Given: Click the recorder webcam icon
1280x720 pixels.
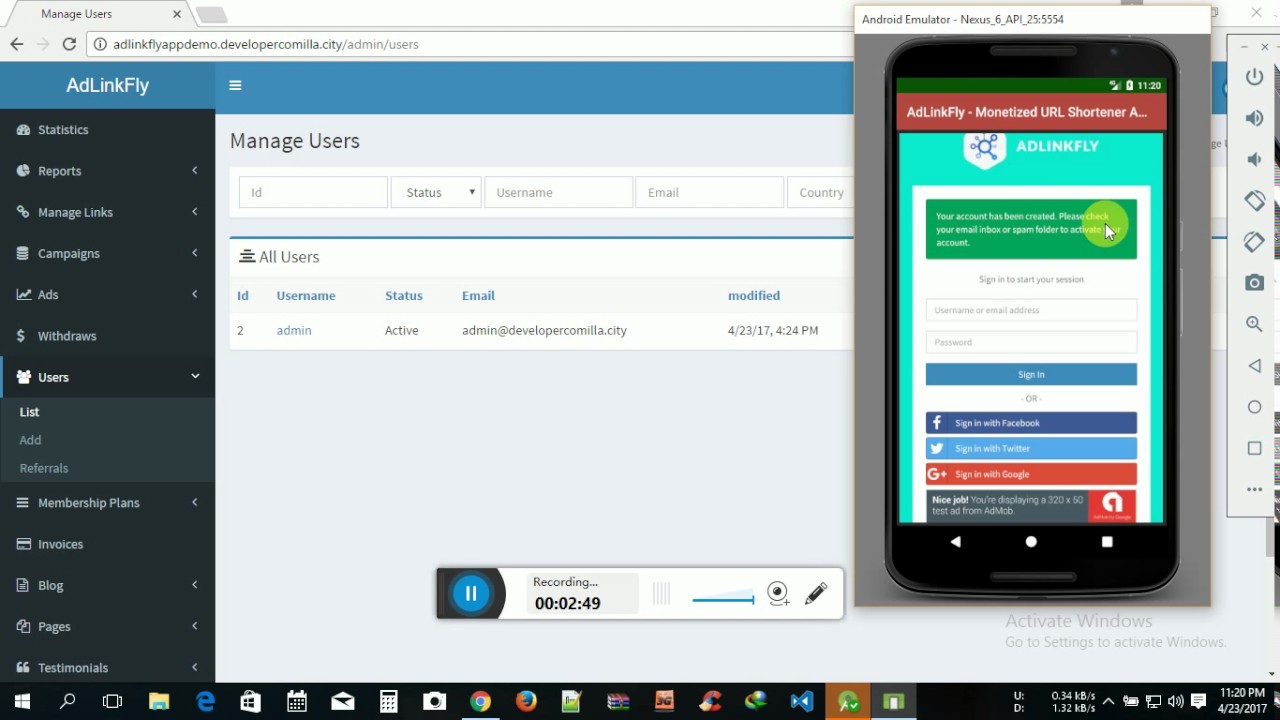Looking at the screenshot, I should point(777,594).
